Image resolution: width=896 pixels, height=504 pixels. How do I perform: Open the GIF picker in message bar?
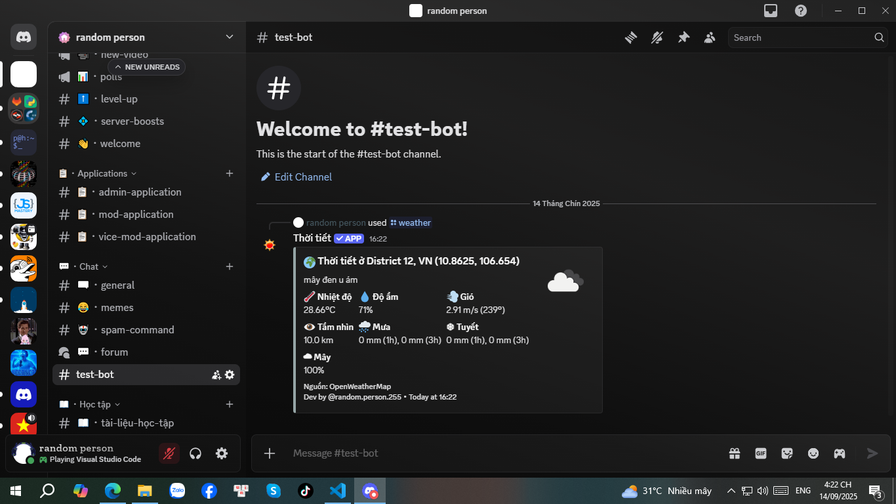tap(760, 453)
